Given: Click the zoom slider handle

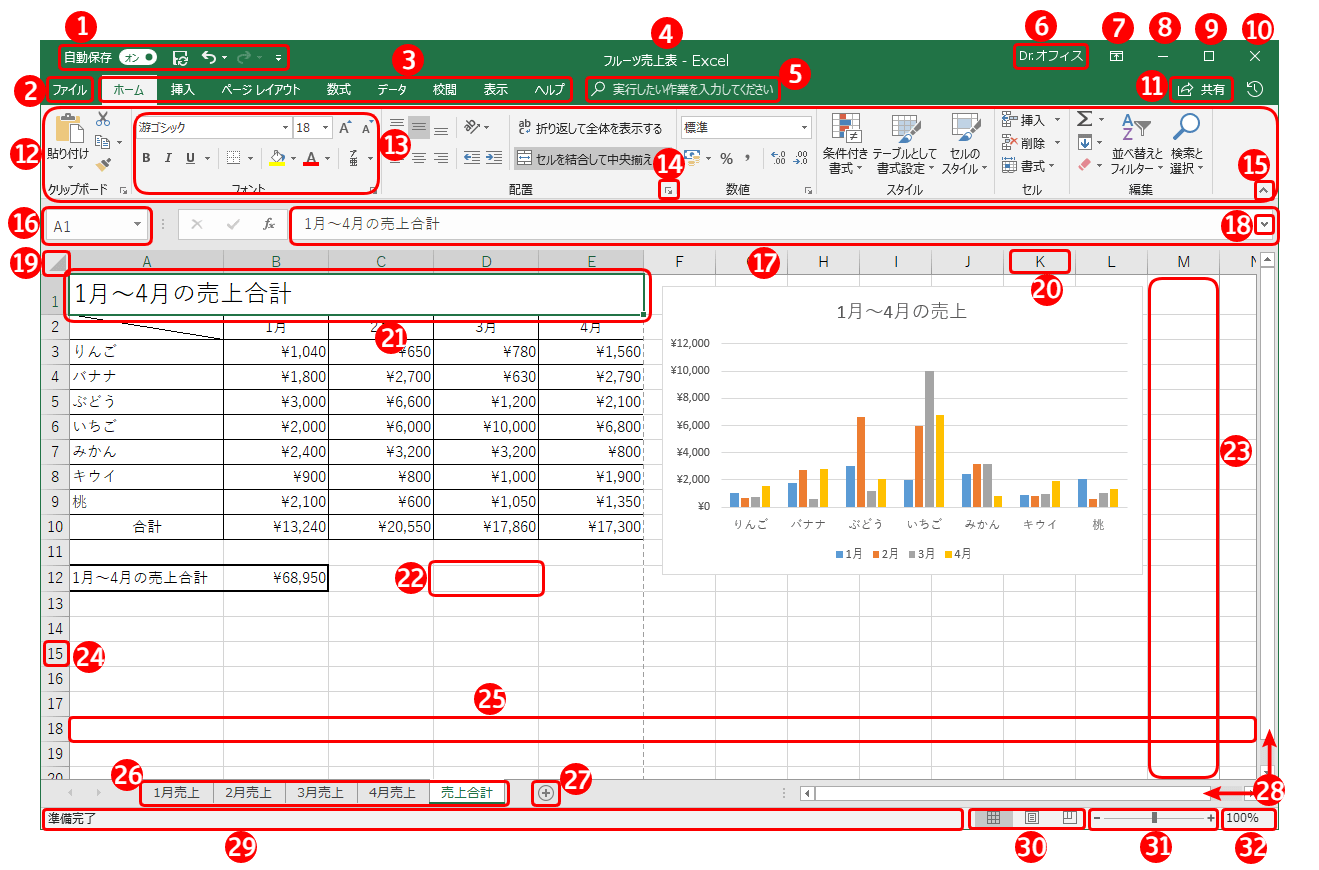Looking at the screenshot, I should click(x=1154, y=818).
